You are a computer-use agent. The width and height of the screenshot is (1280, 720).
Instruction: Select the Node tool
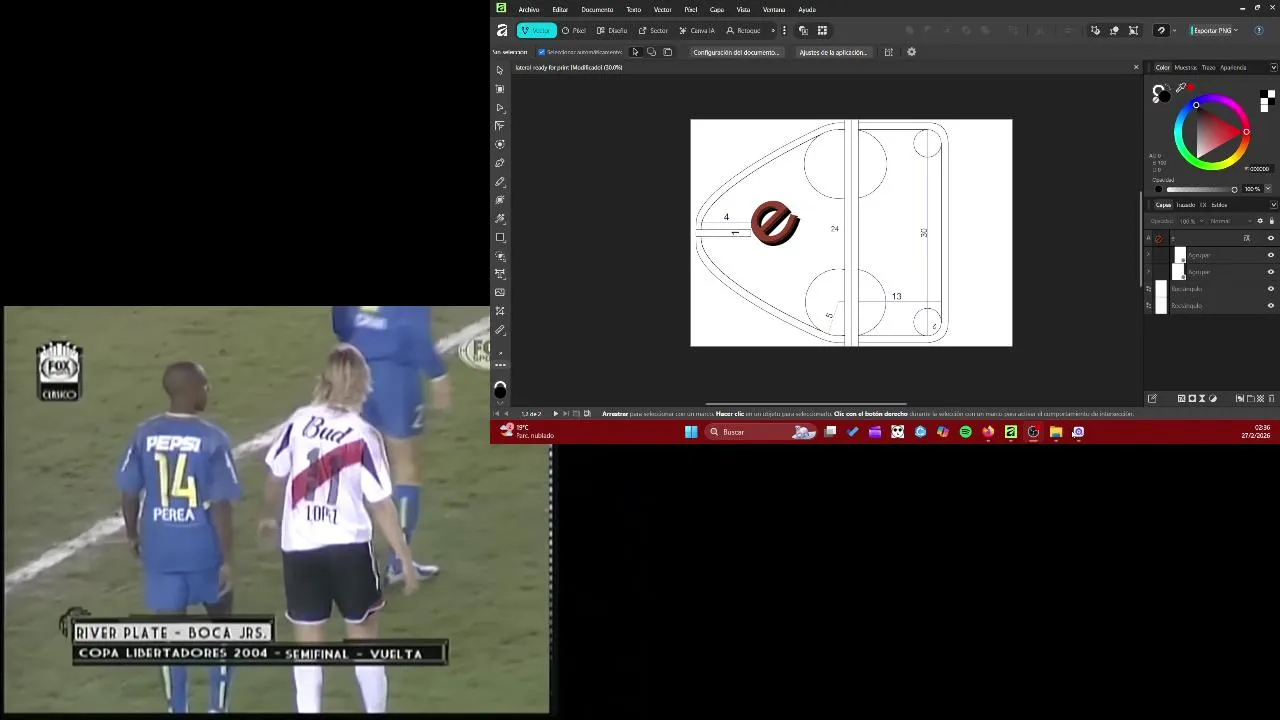[x=500, y=107]
